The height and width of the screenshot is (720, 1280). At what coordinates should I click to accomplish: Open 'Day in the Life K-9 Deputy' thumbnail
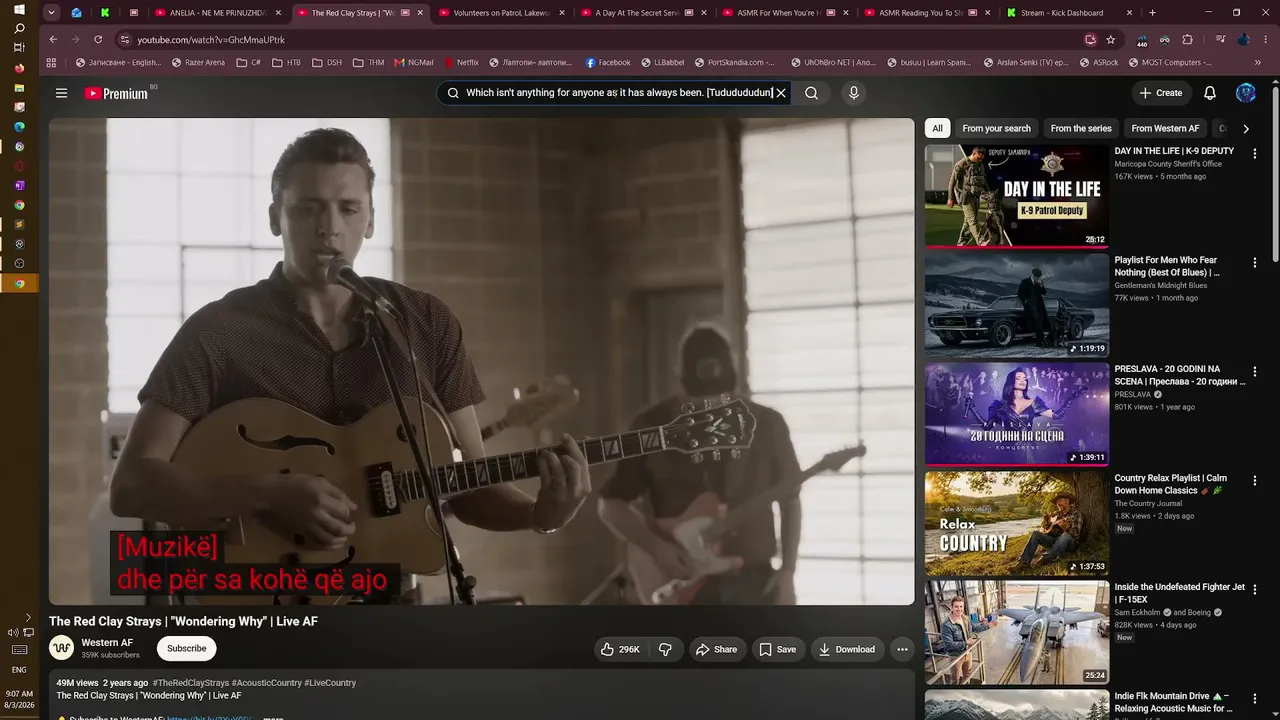1017,196
